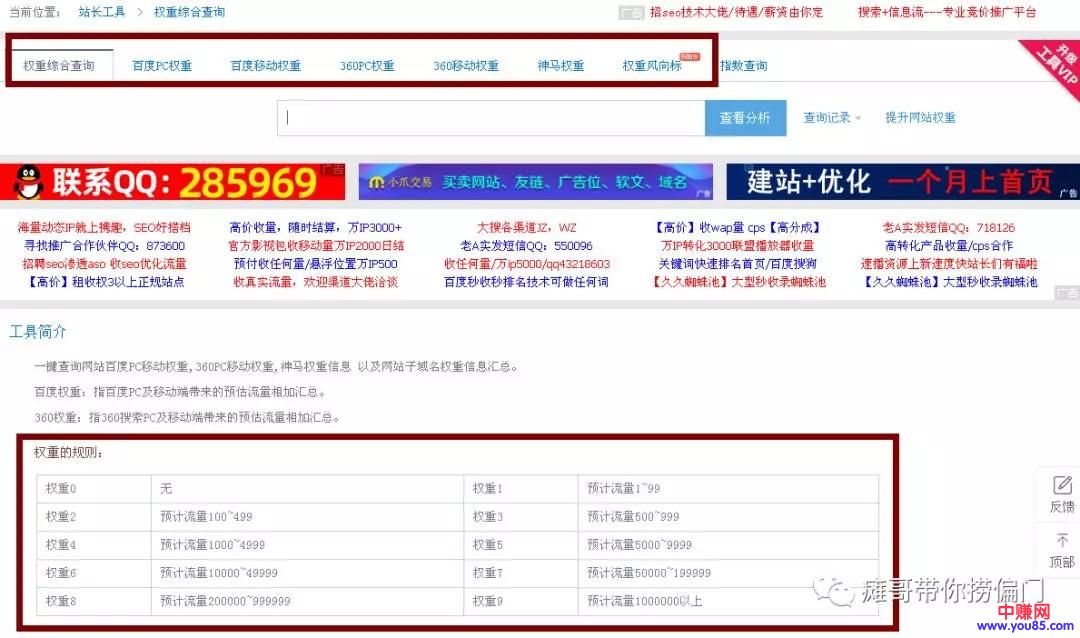Switch to the 百度PC权重 tab

pos(162,66)
